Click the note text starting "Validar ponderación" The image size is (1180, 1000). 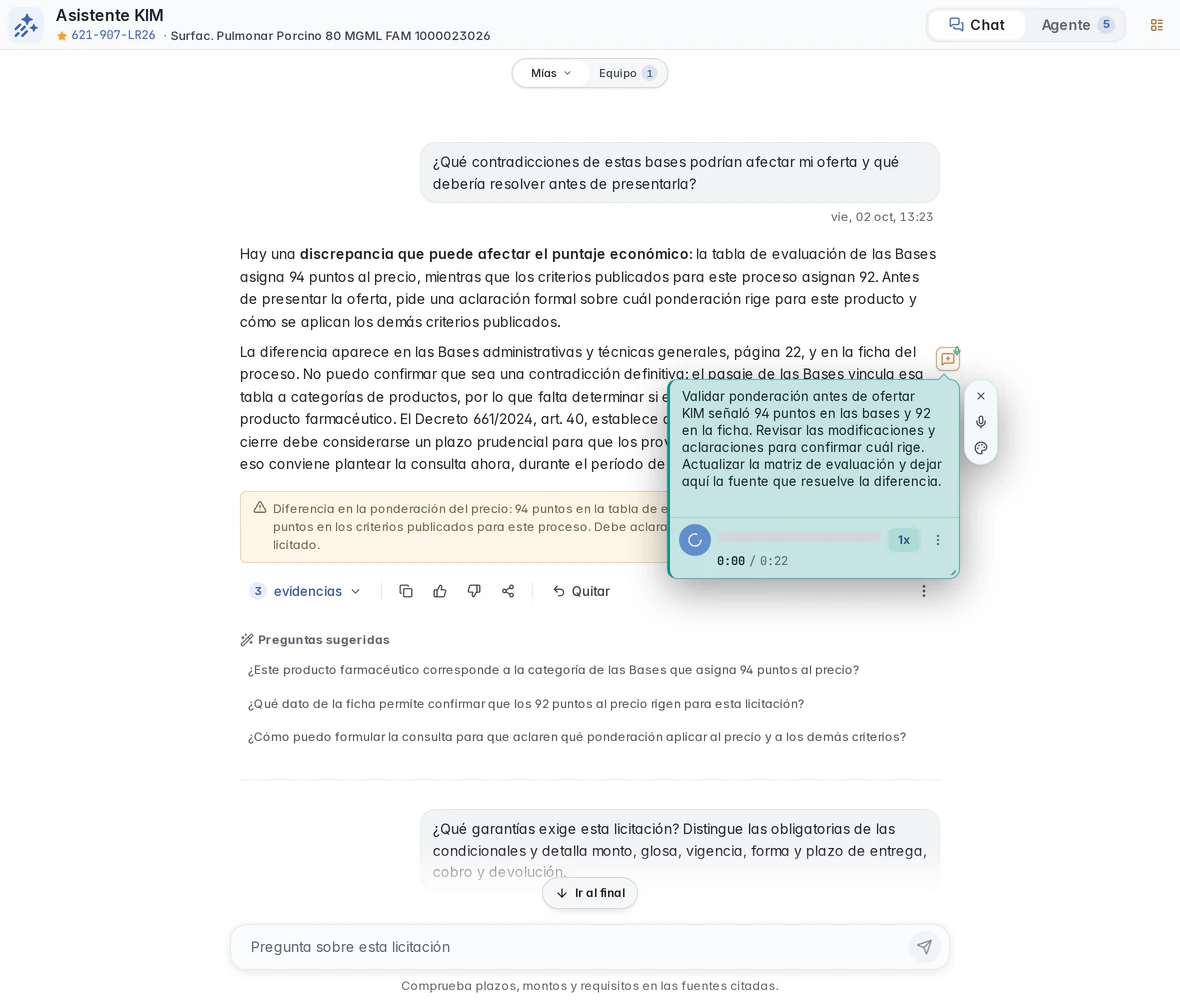pos(811,439)
